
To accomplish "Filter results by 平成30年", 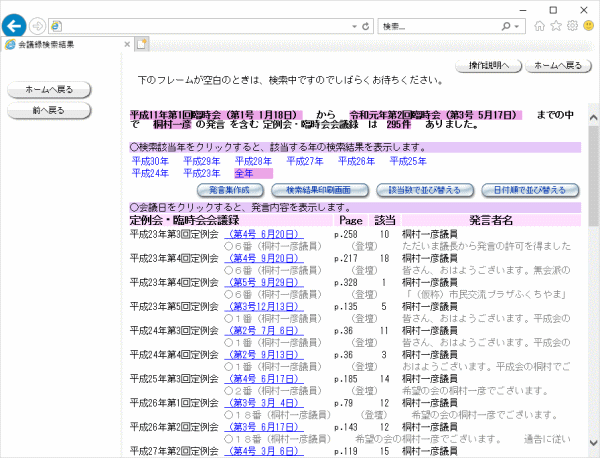I will 150,161.
